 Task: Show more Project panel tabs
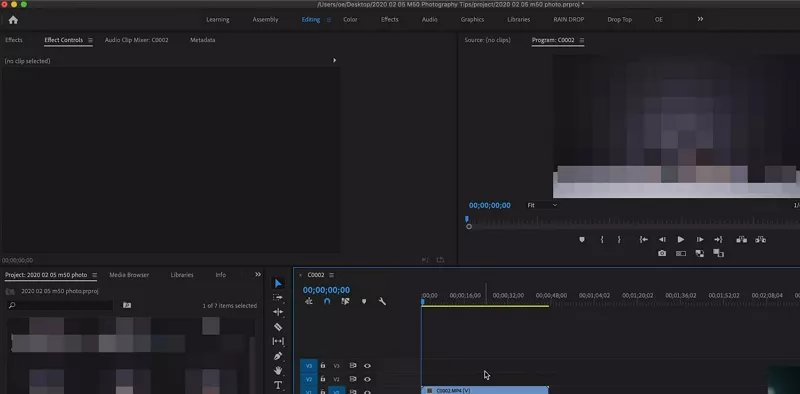(x=258, y=275)
